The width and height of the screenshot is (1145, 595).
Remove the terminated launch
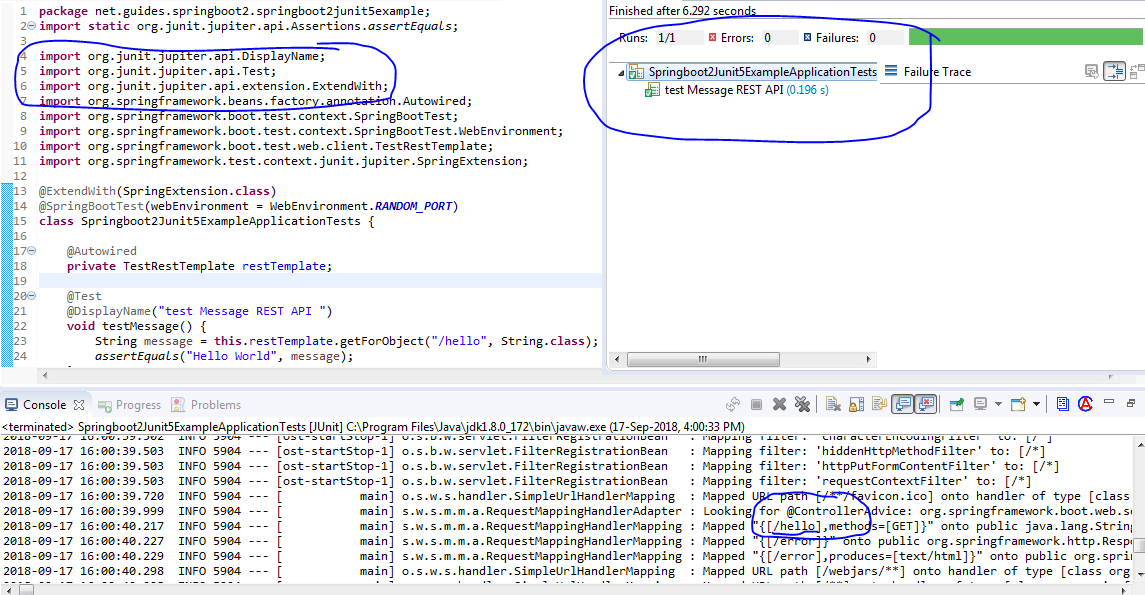pos(779,404)
